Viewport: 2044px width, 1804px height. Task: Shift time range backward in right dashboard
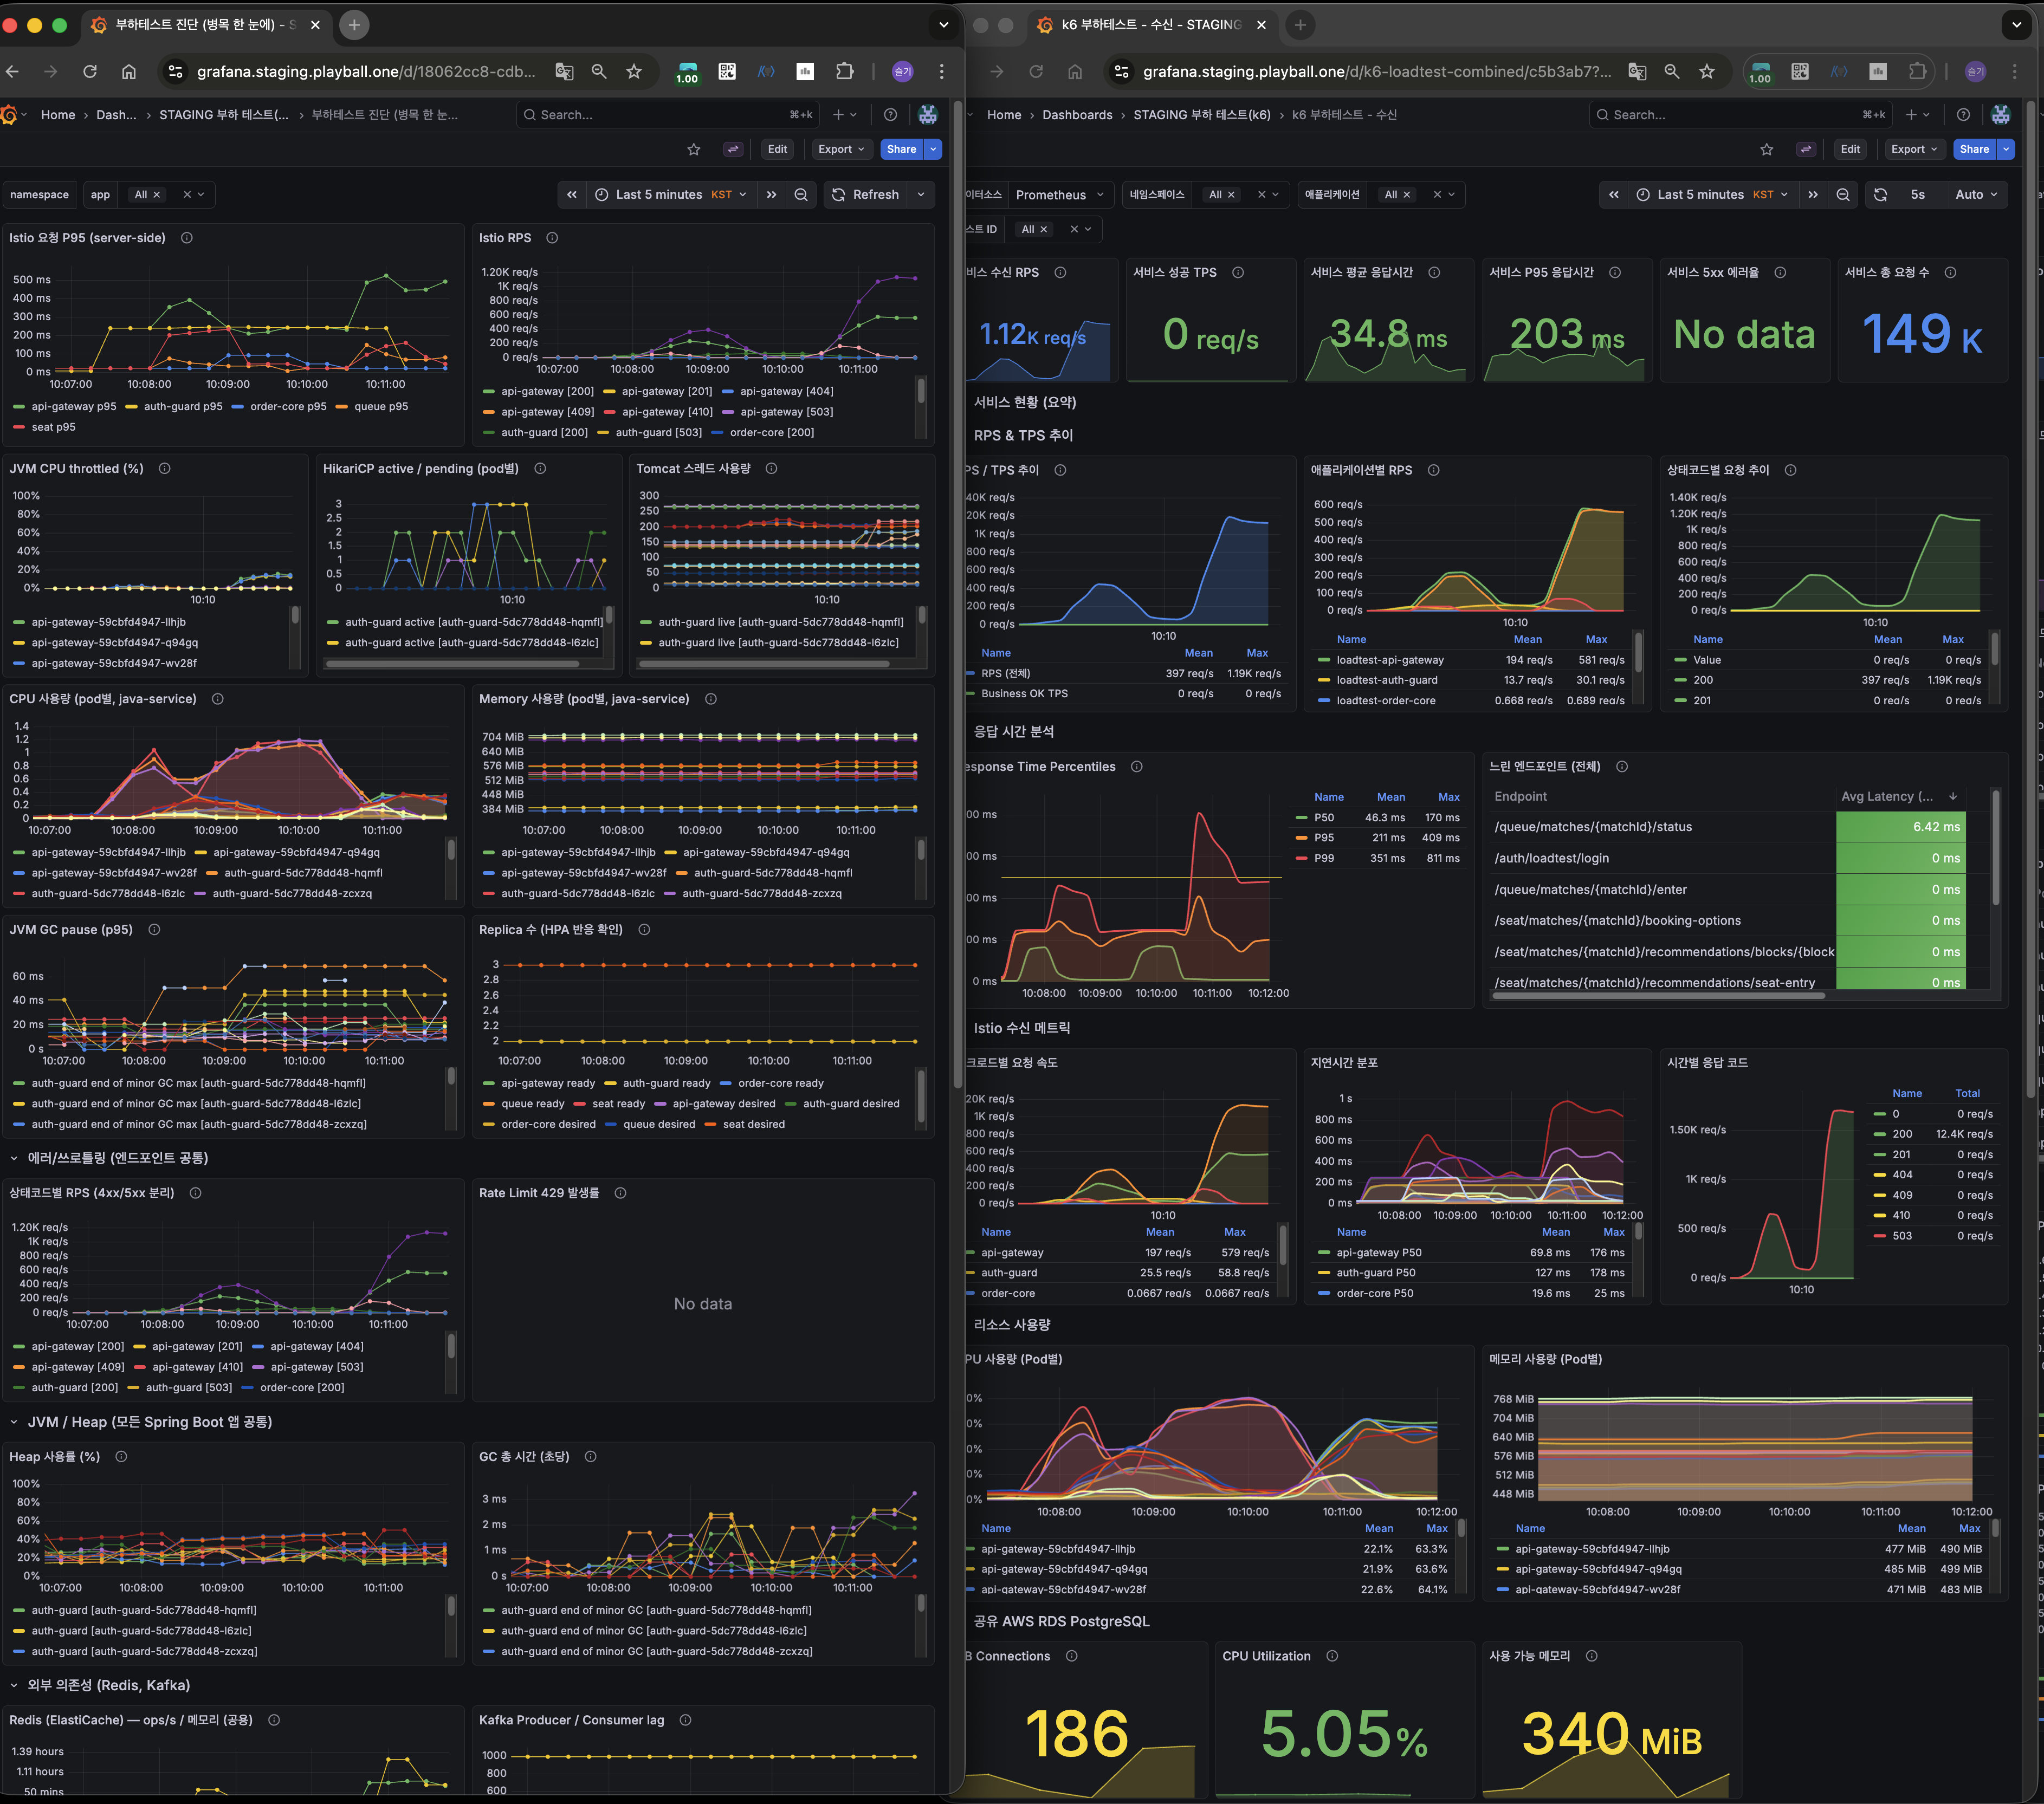tap(1613, 195)
